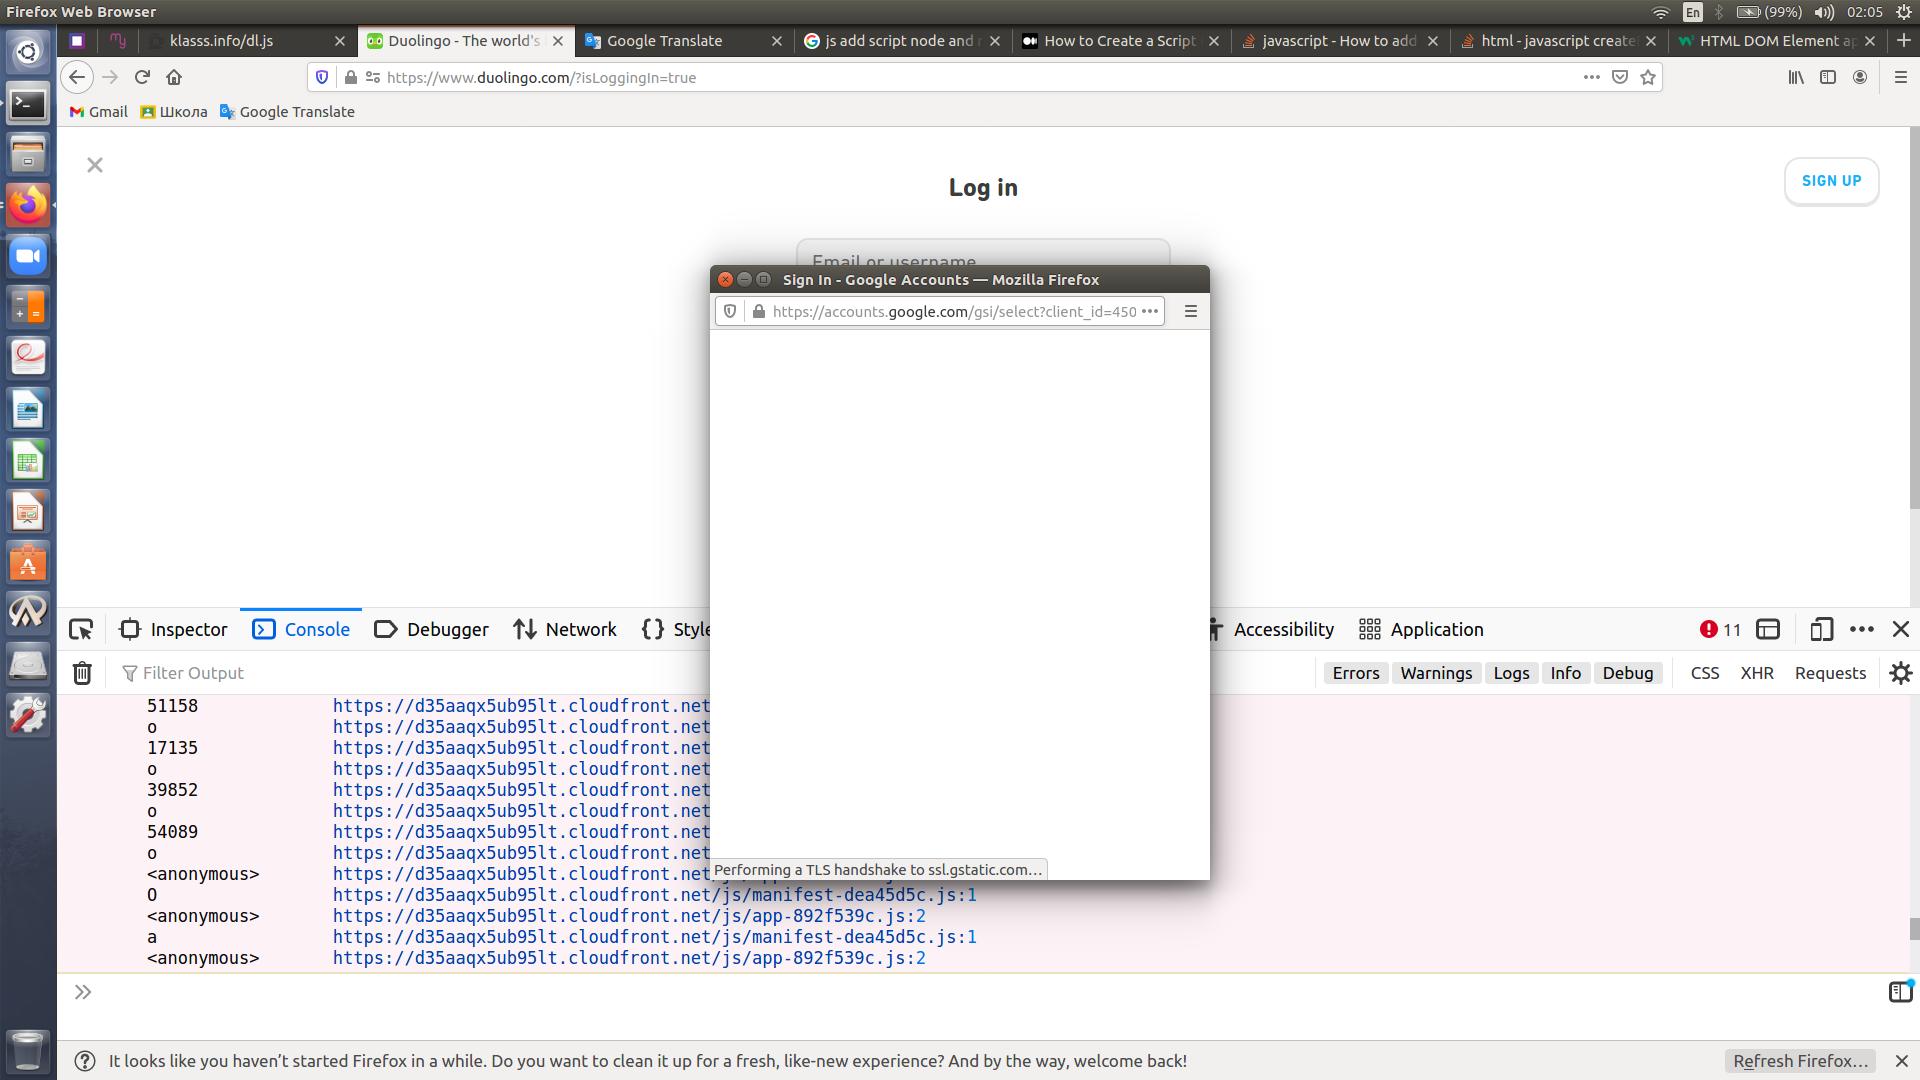Screen dimensions: 1920x1080
Task: Reload the current Duolingo page
Action: [142, 77]
